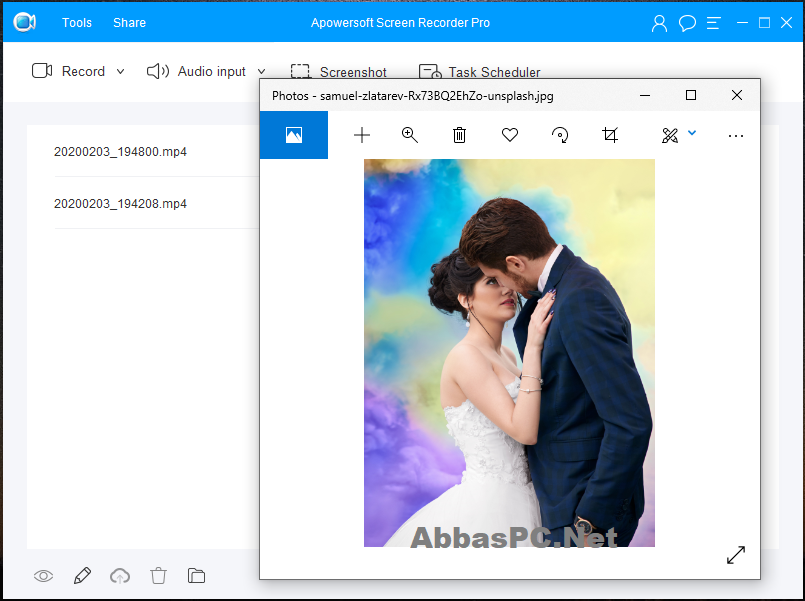Click the Photos collection image icon
Image resolution: width=805 pixels, height=601 pixels.
294,135
